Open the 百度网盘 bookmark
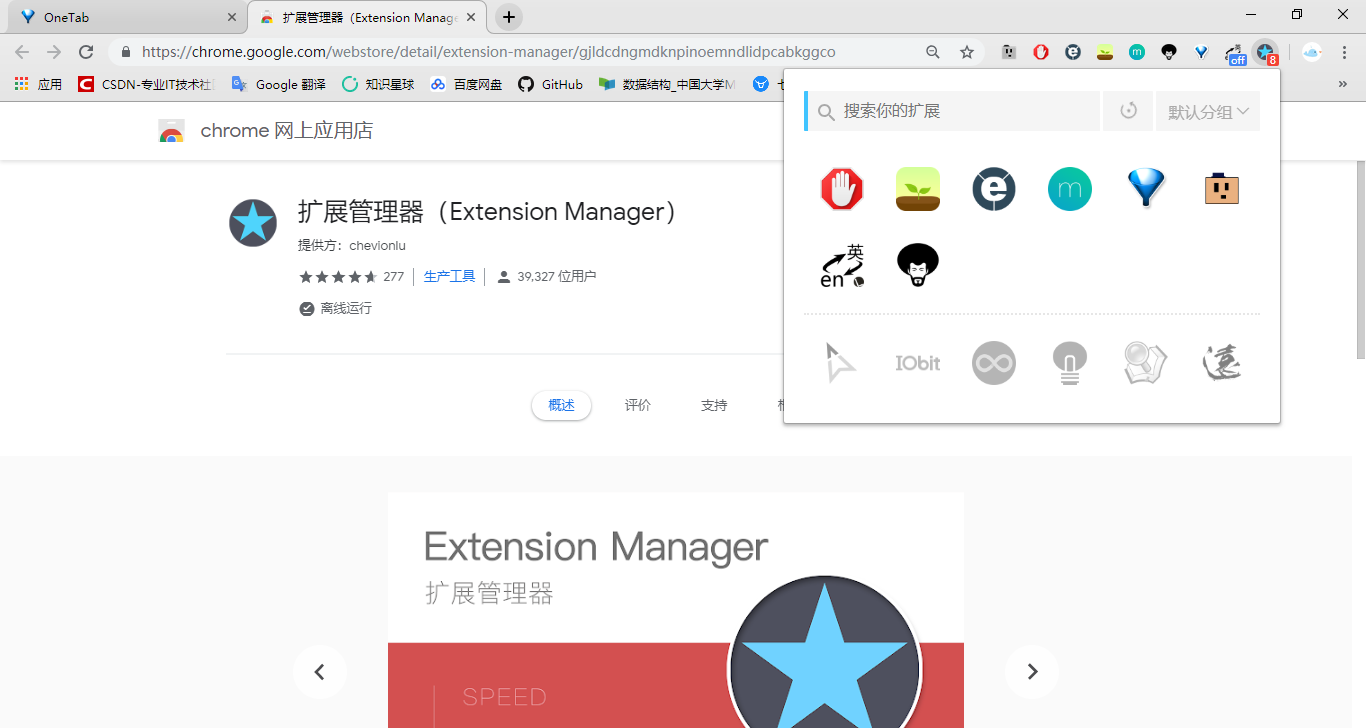The width and height of the screenshot is (1366, 728). 466,84
